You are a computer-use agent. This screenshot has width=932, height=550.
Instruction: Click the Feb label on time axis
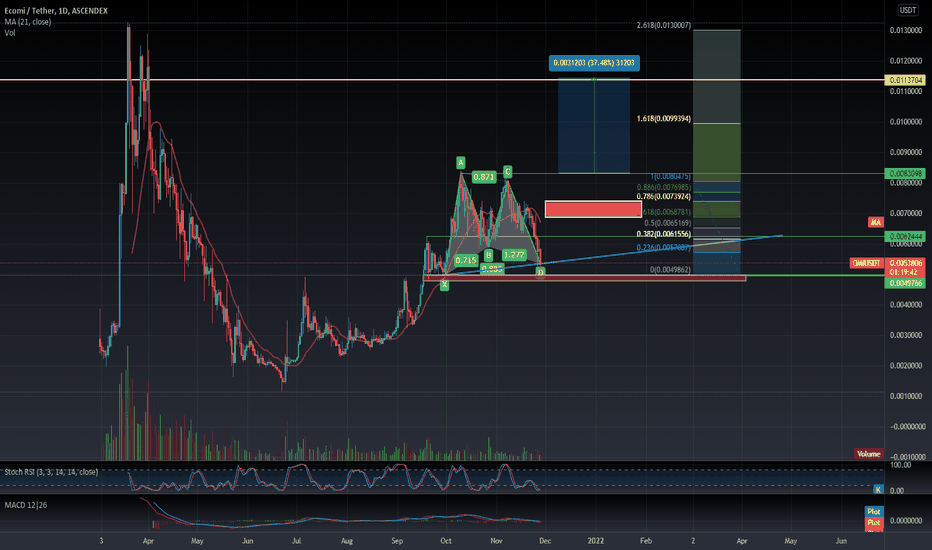click(x=646, y=540)
